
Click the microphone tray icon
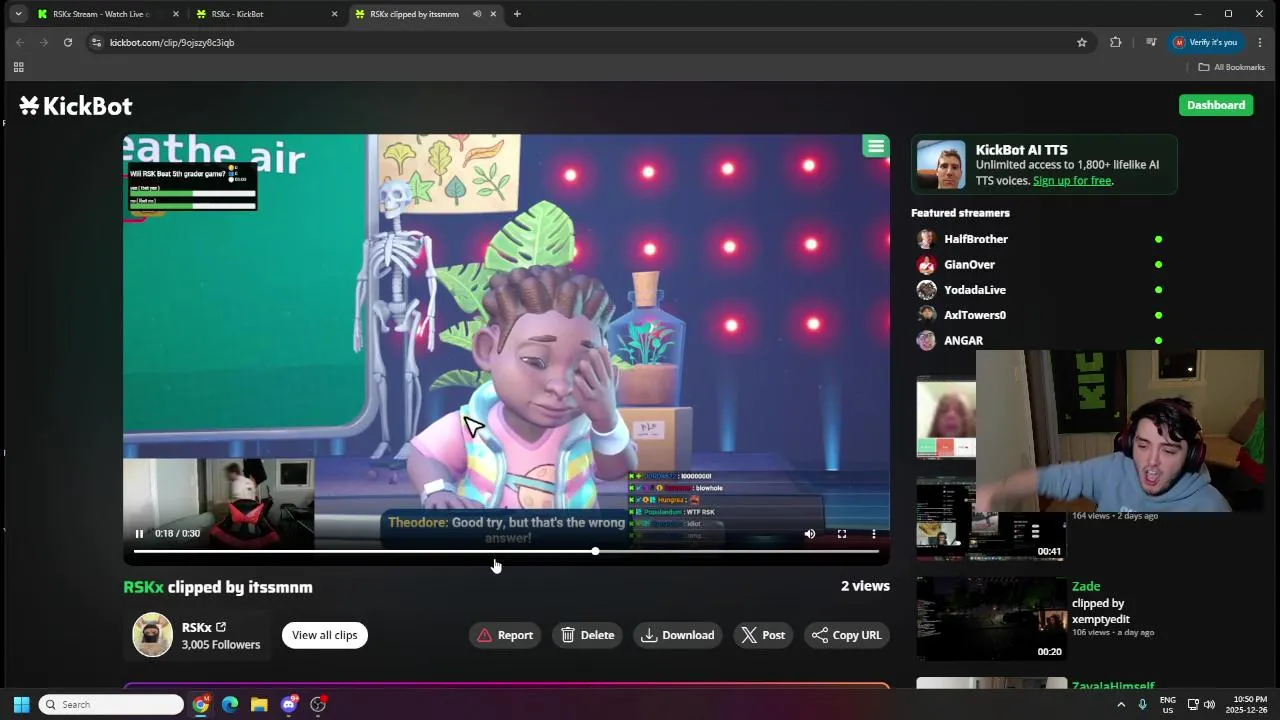(x=1143, y=705)
